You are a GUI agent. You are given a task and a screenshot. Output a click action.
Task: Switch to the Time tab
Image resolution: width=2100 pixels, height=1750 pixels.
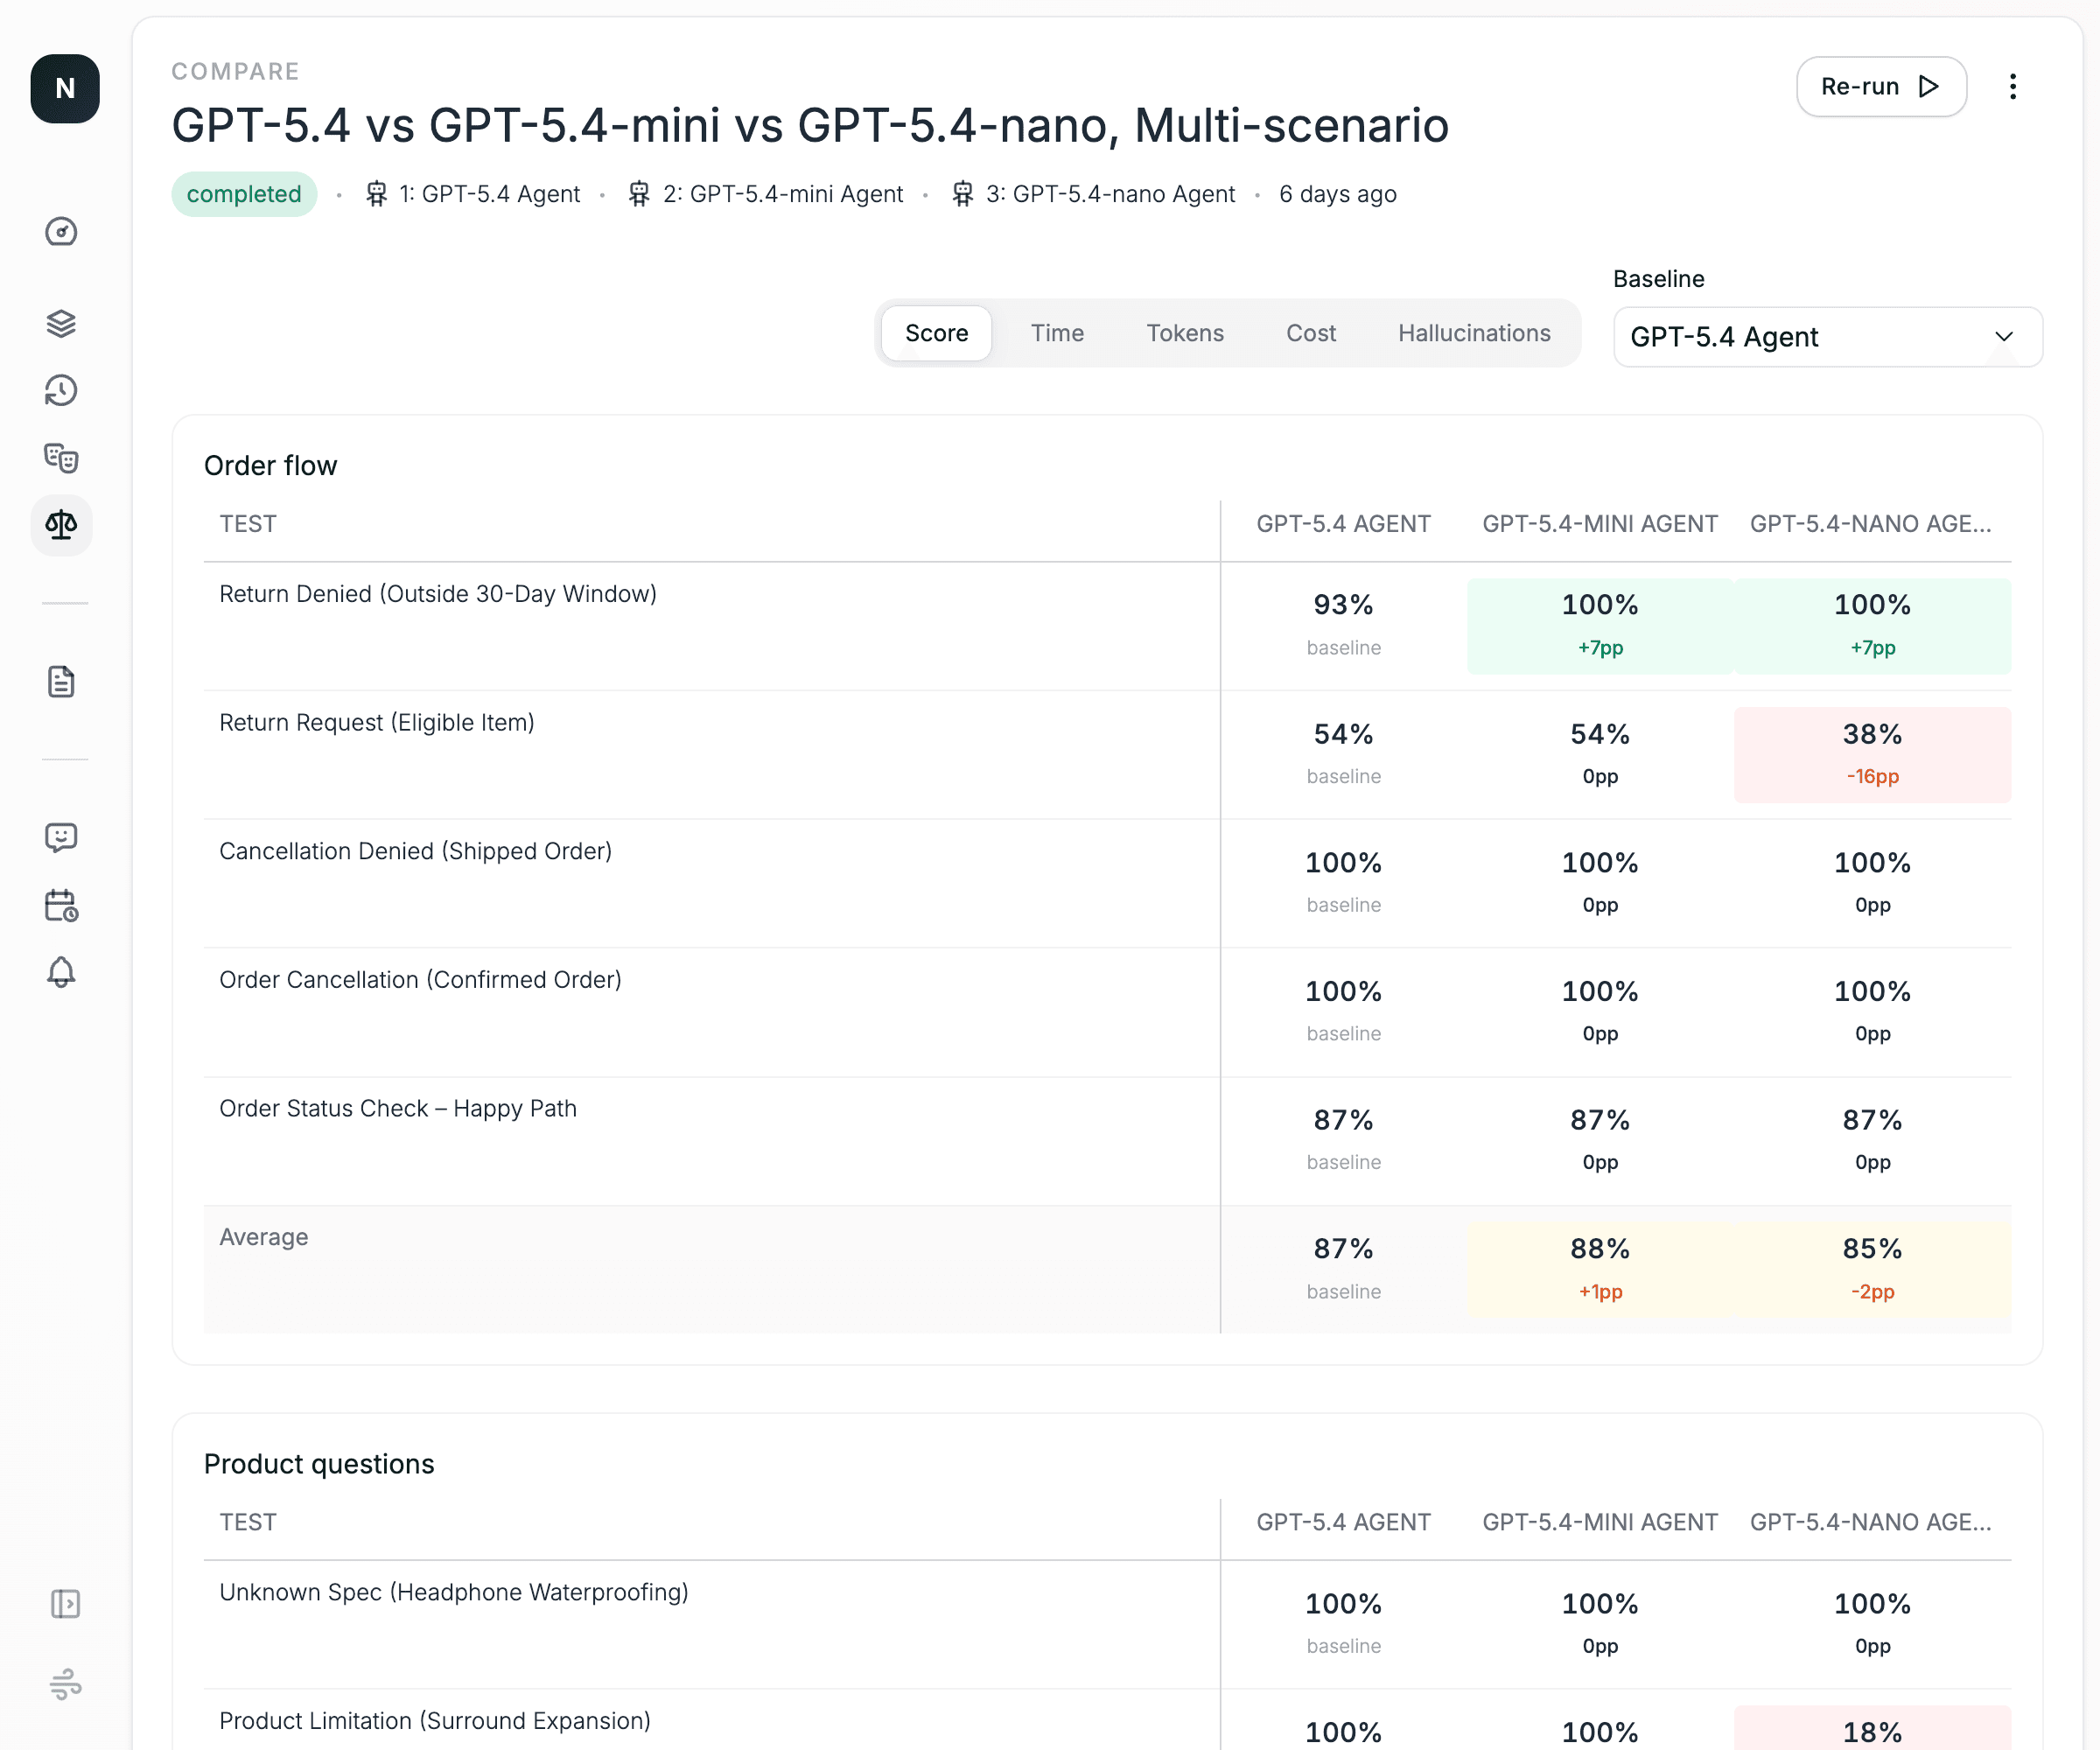tap(1057, 333)
